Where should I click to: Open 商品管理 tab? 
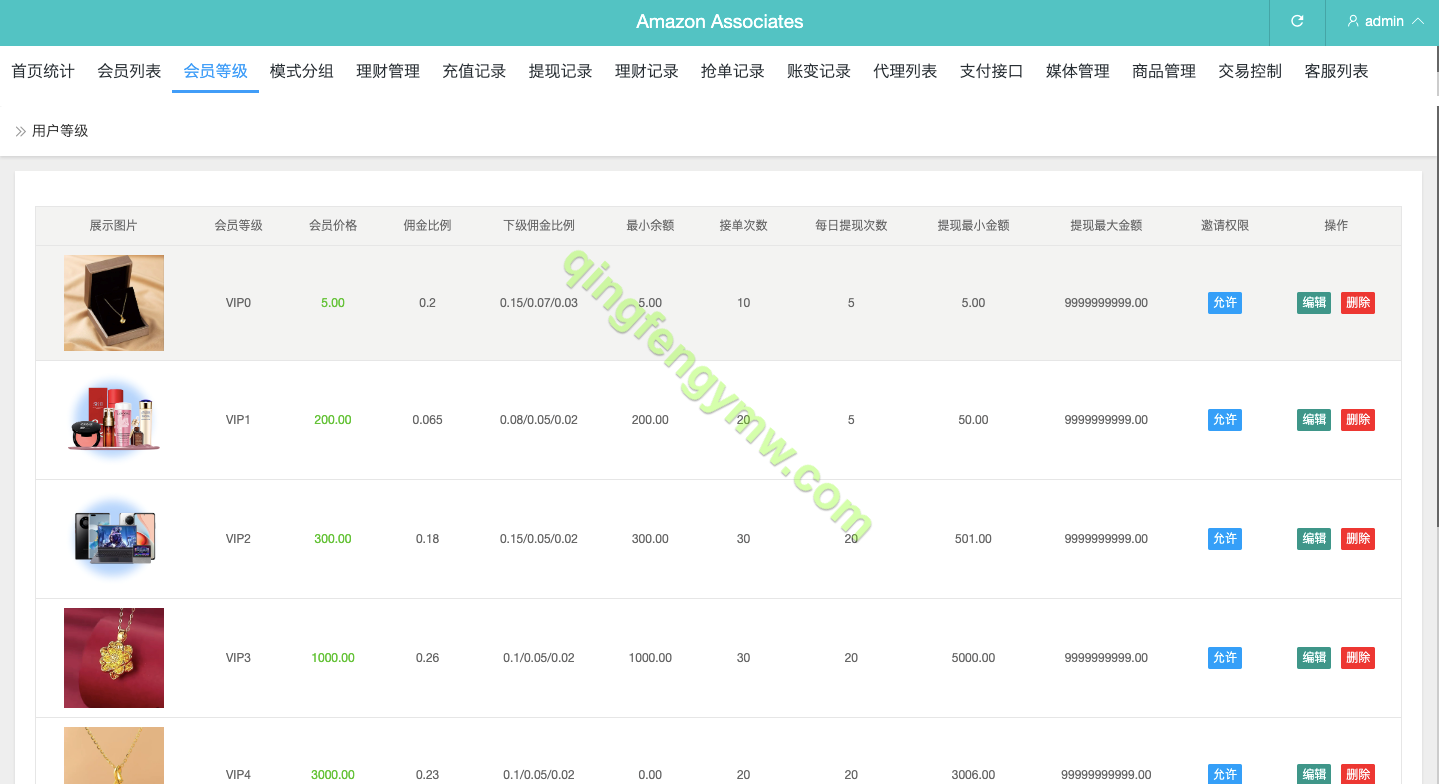pos(1164,71)
